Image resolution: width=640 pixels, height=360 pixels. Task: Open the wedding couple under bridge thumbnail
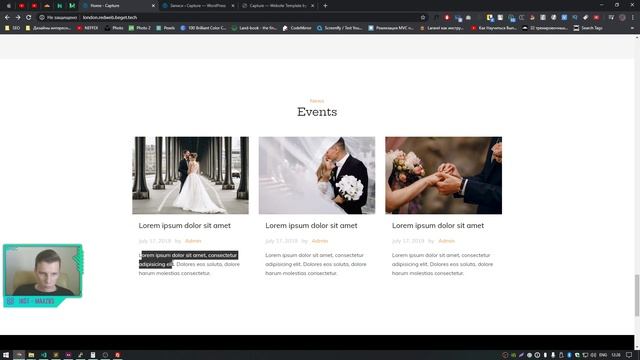pyautogui.click(x=190, y=175)
